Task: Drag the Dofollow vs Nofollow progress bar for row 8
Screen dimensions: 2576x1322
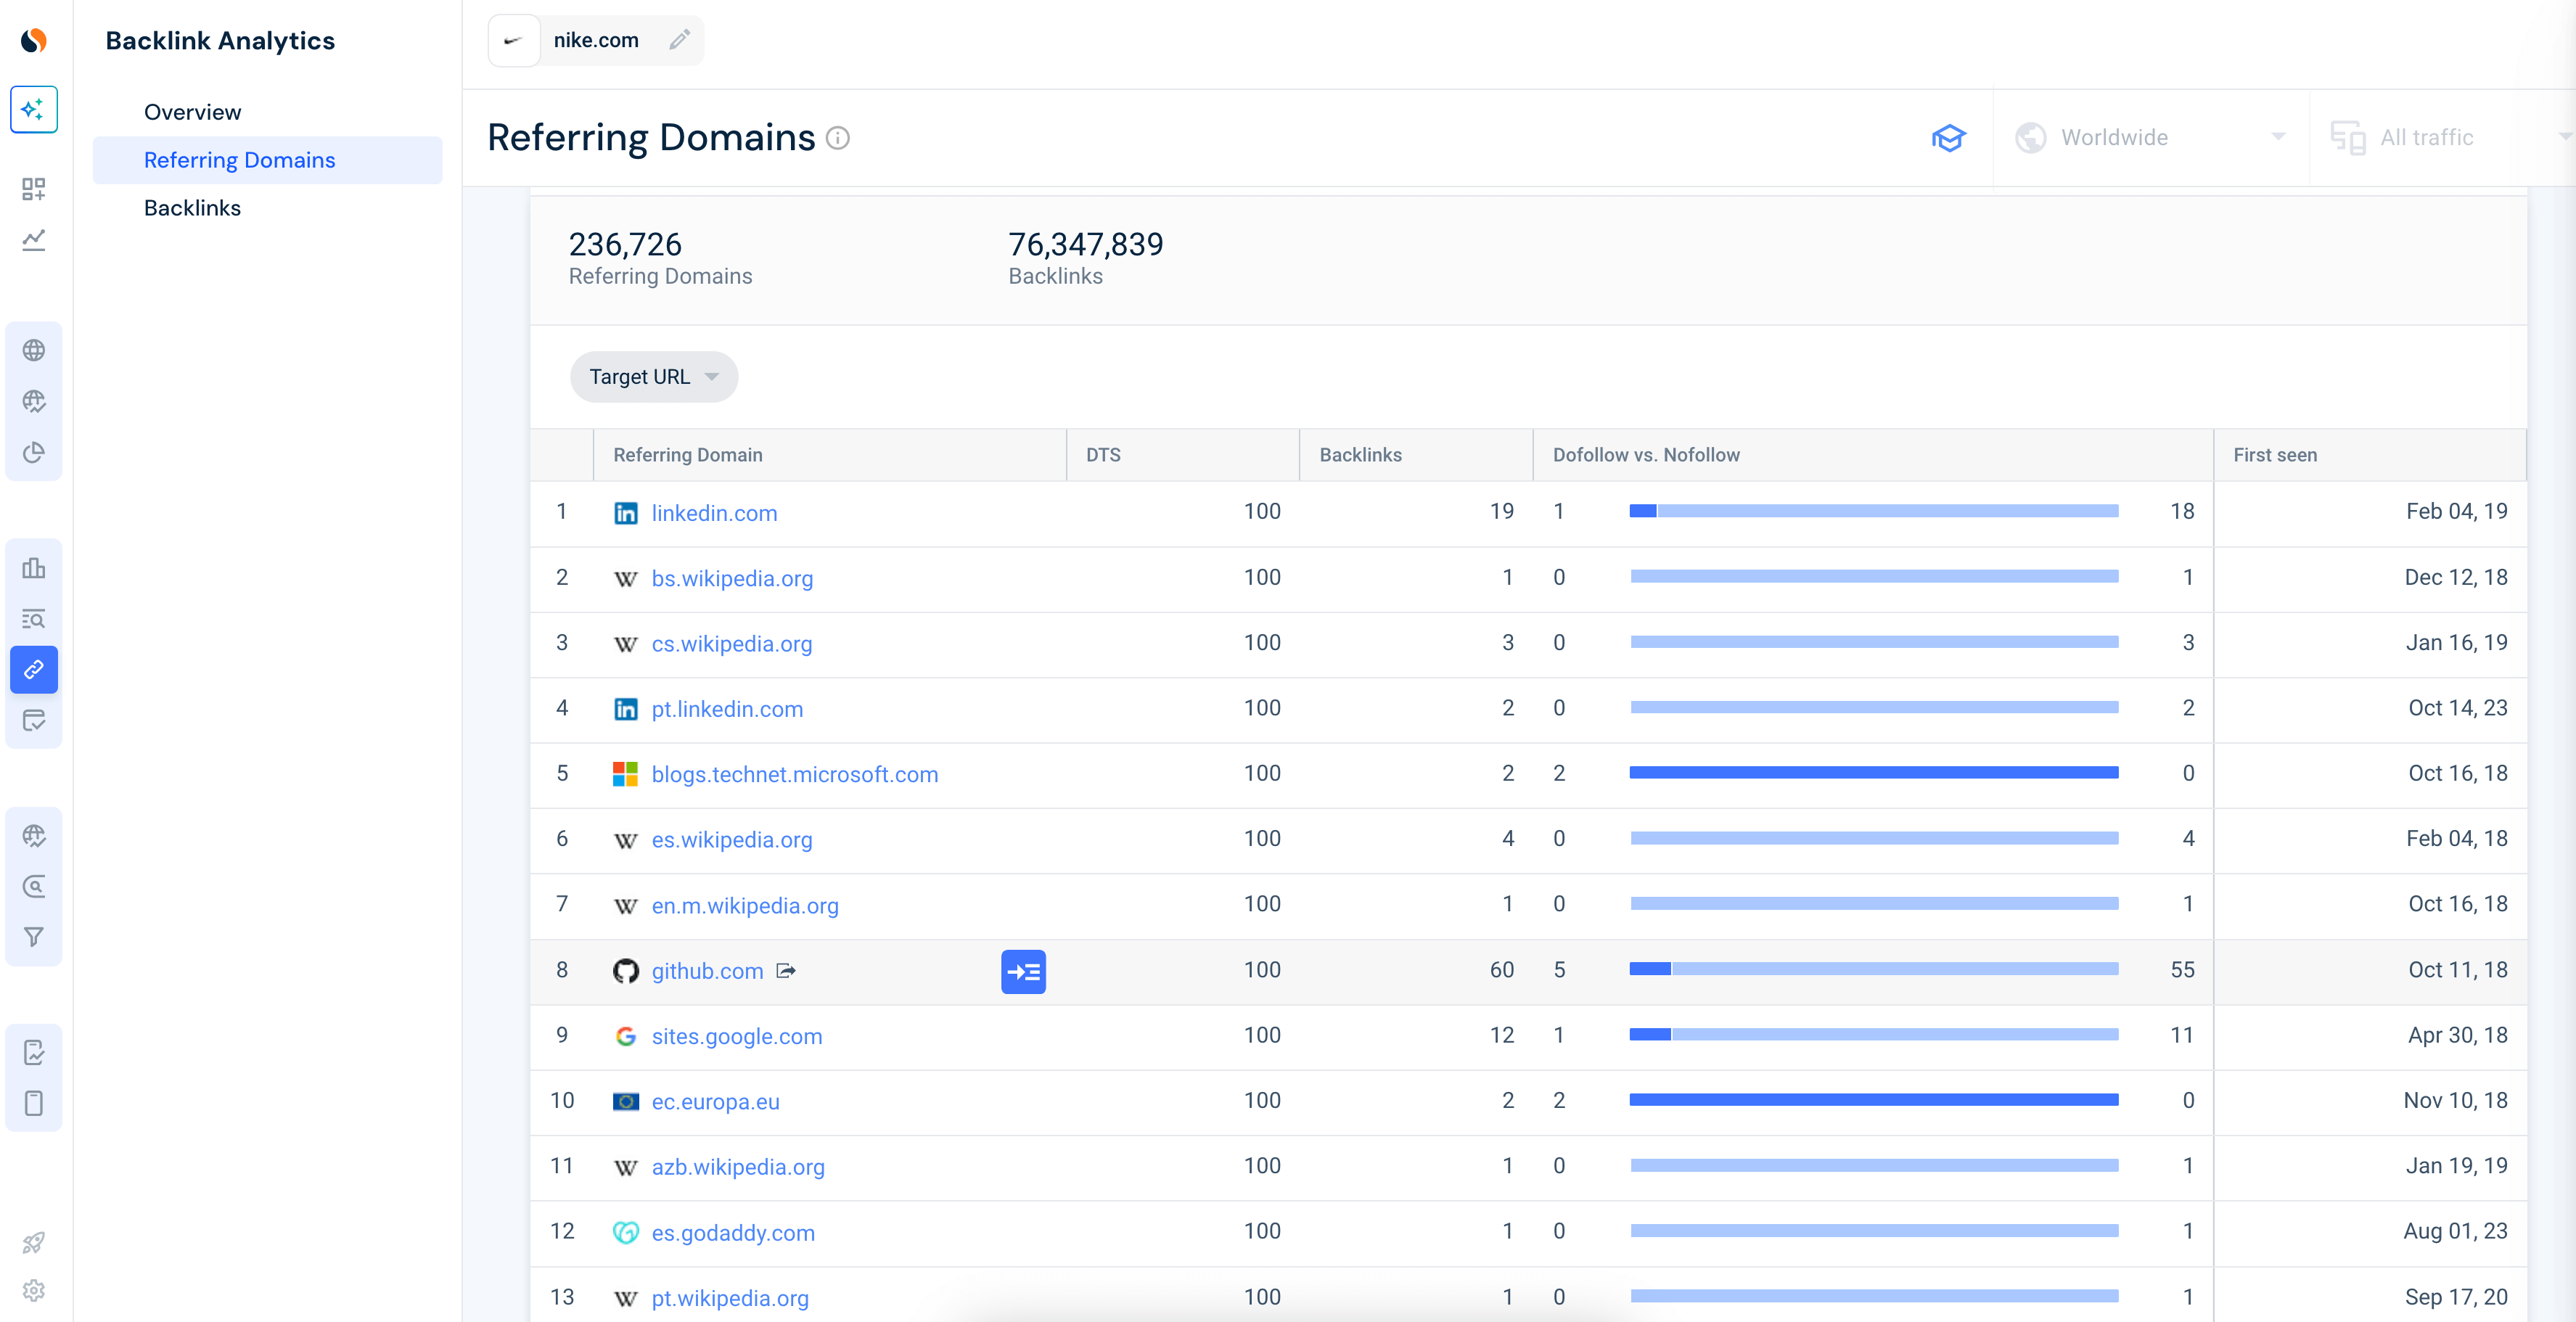Action: 1875,969
